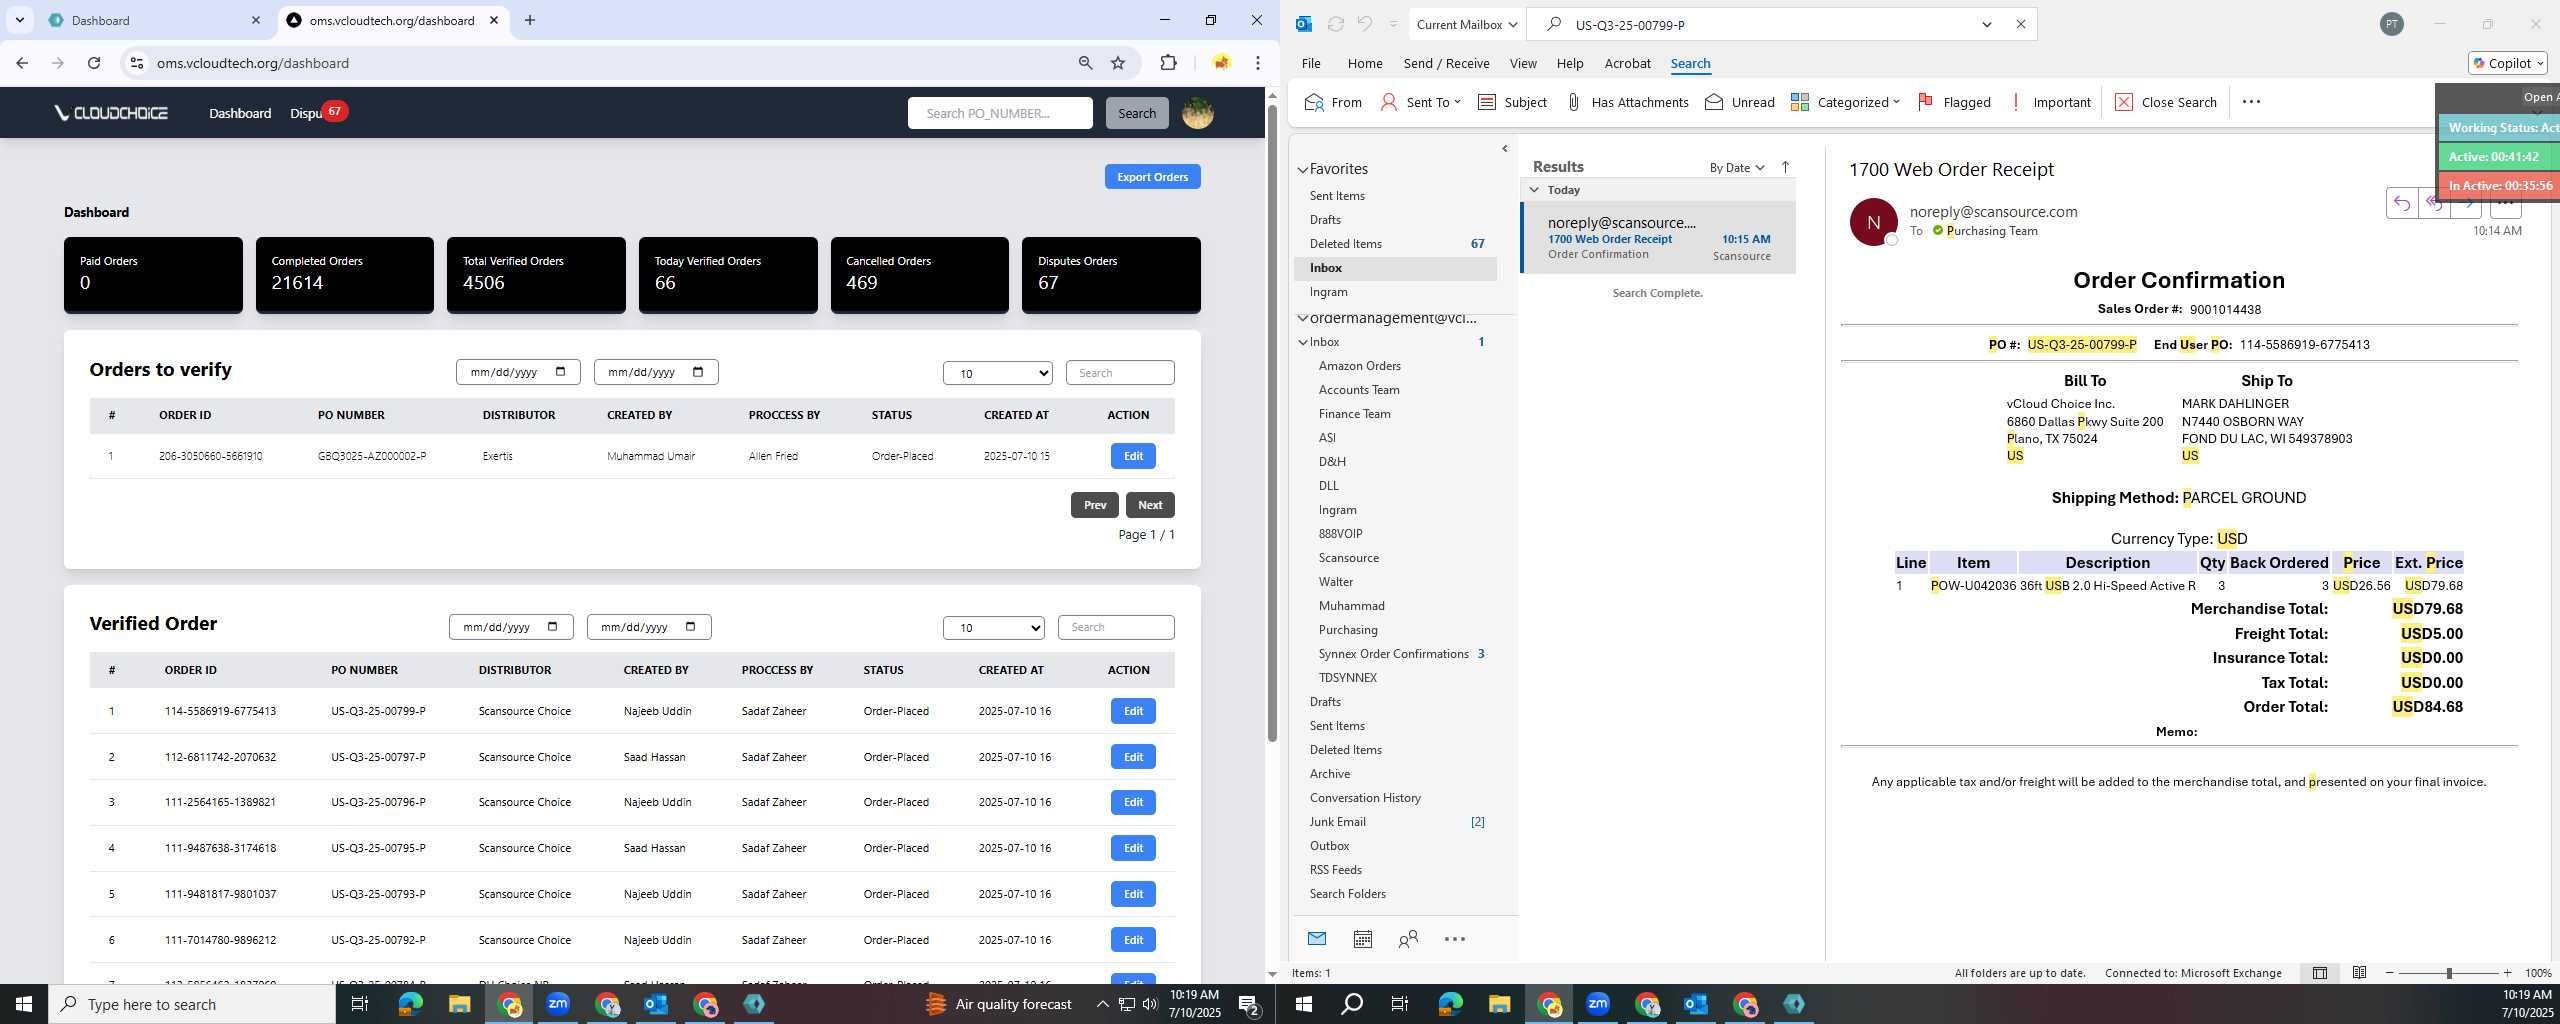Open the Chrome extensions puzzle icon
Screen dimensions: 2560x1024
click(1168, 63)
